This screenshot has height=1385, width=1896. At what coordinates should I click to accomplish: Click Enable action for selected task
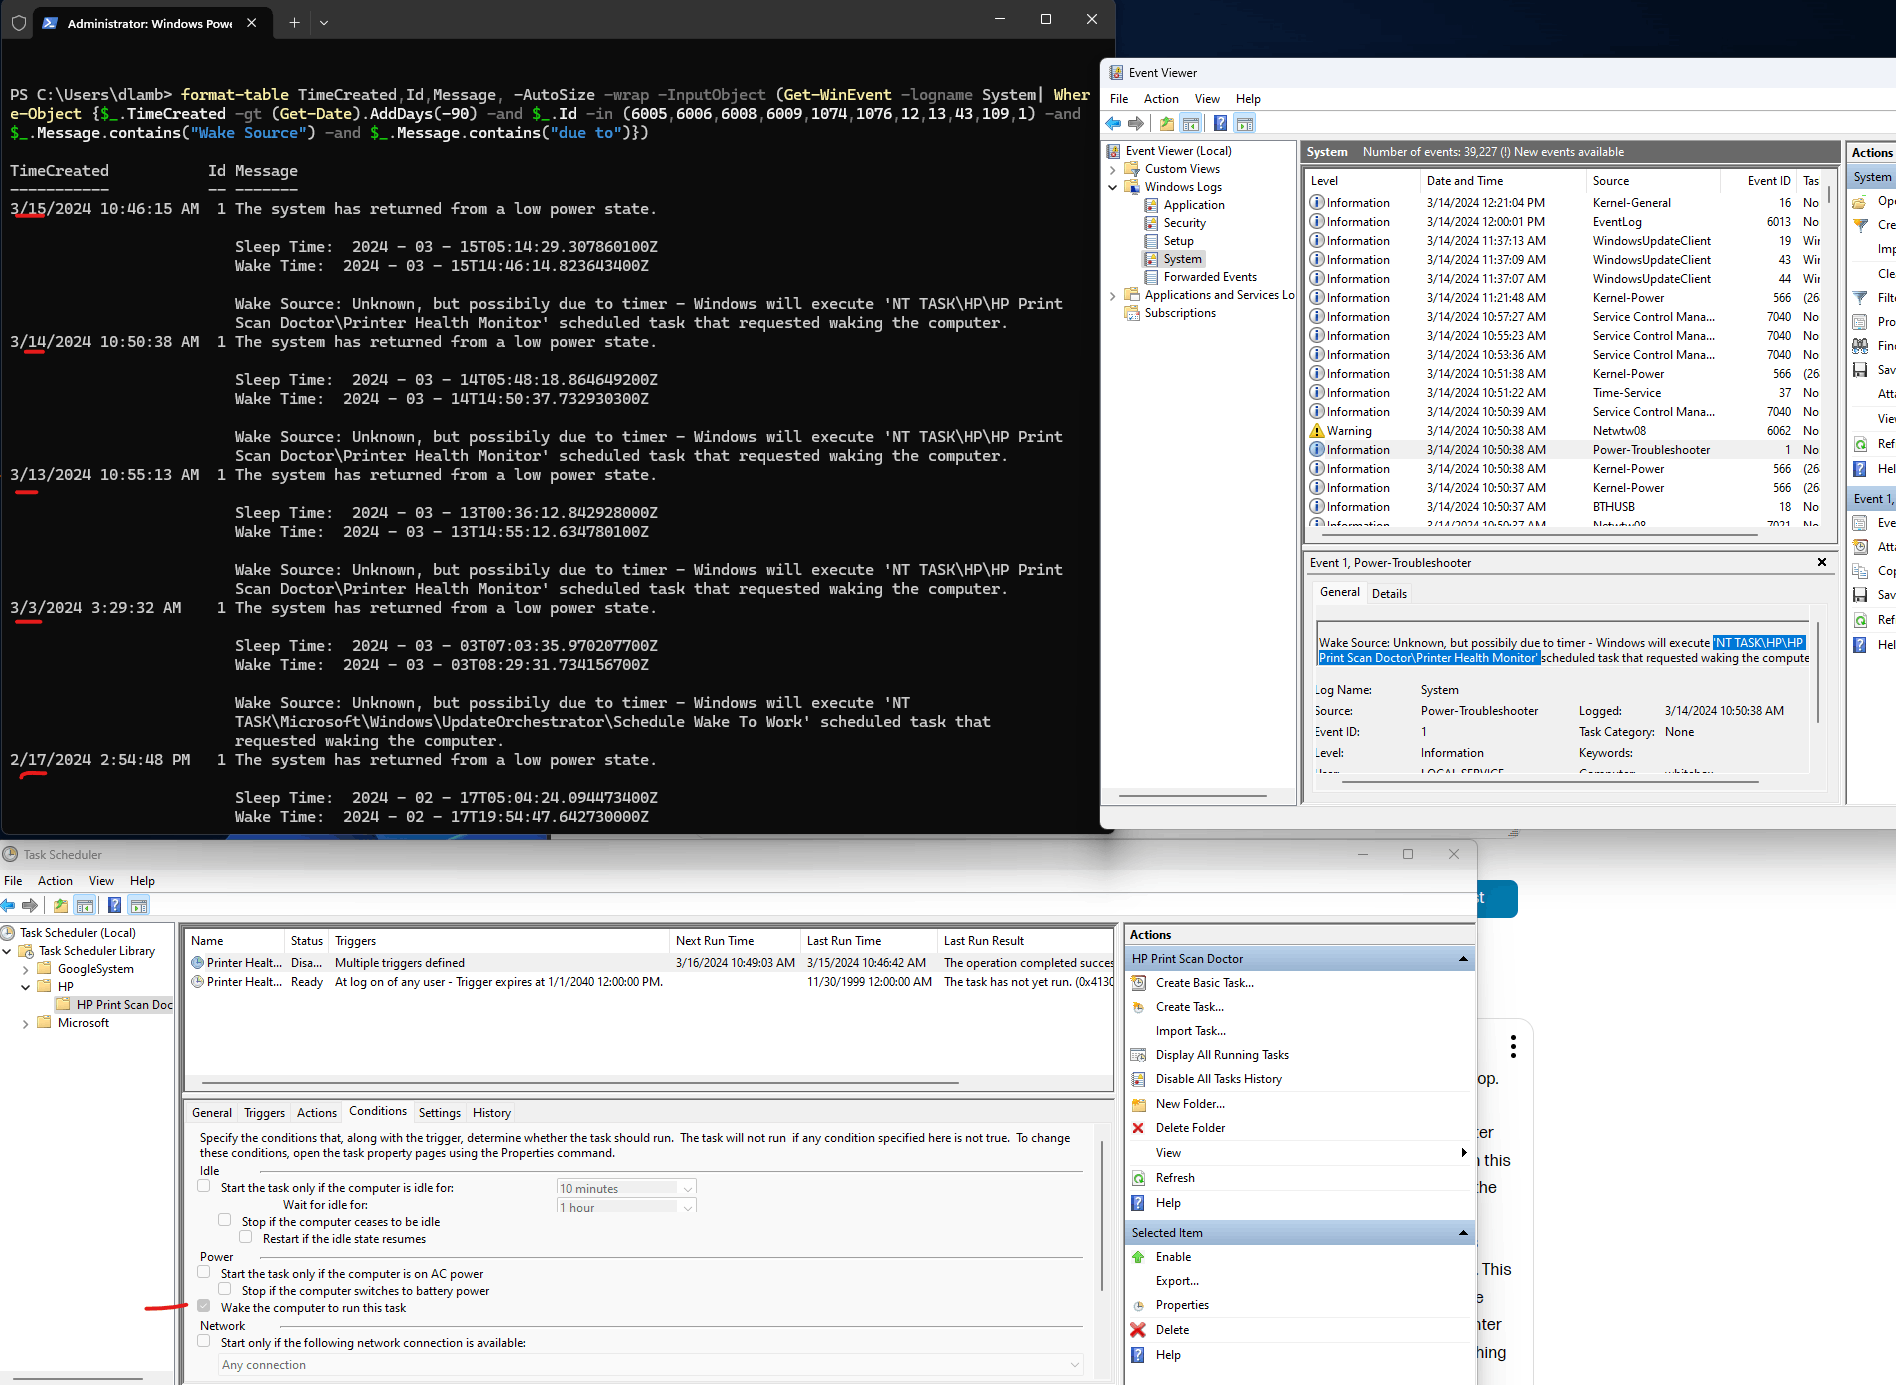(x=1173, y=1257)
